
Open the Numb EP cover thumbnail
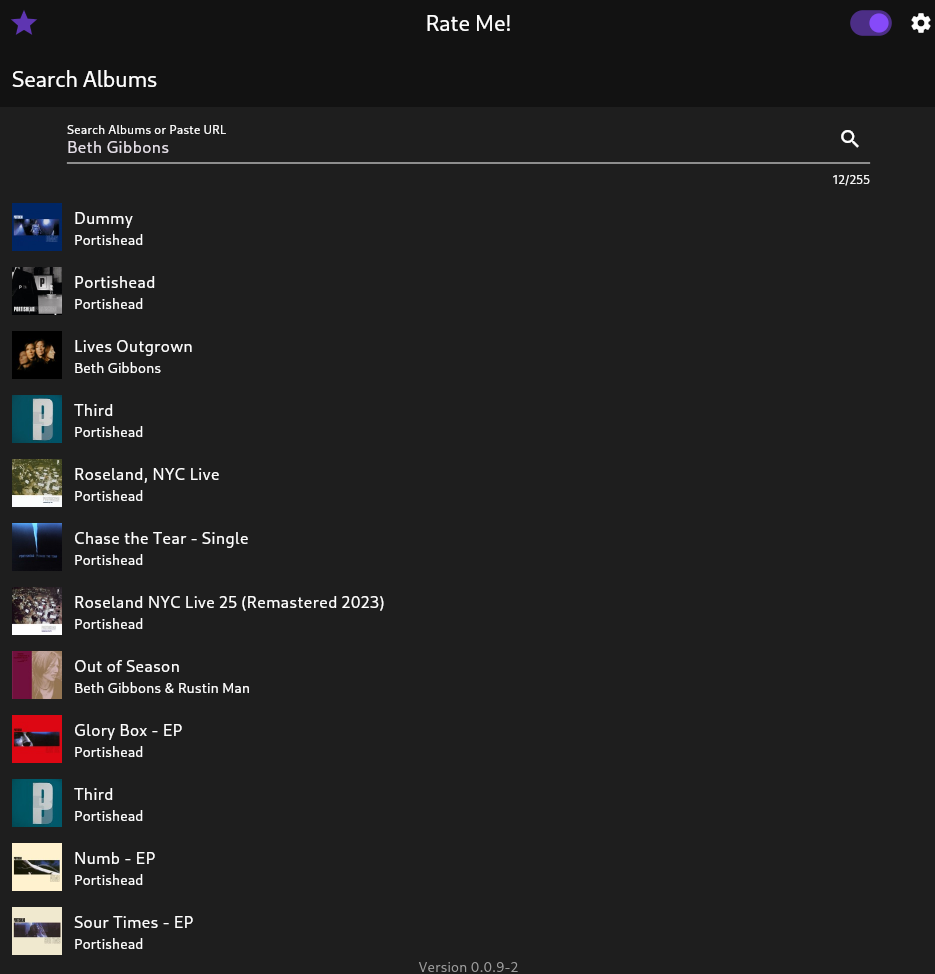click(37, 867)
